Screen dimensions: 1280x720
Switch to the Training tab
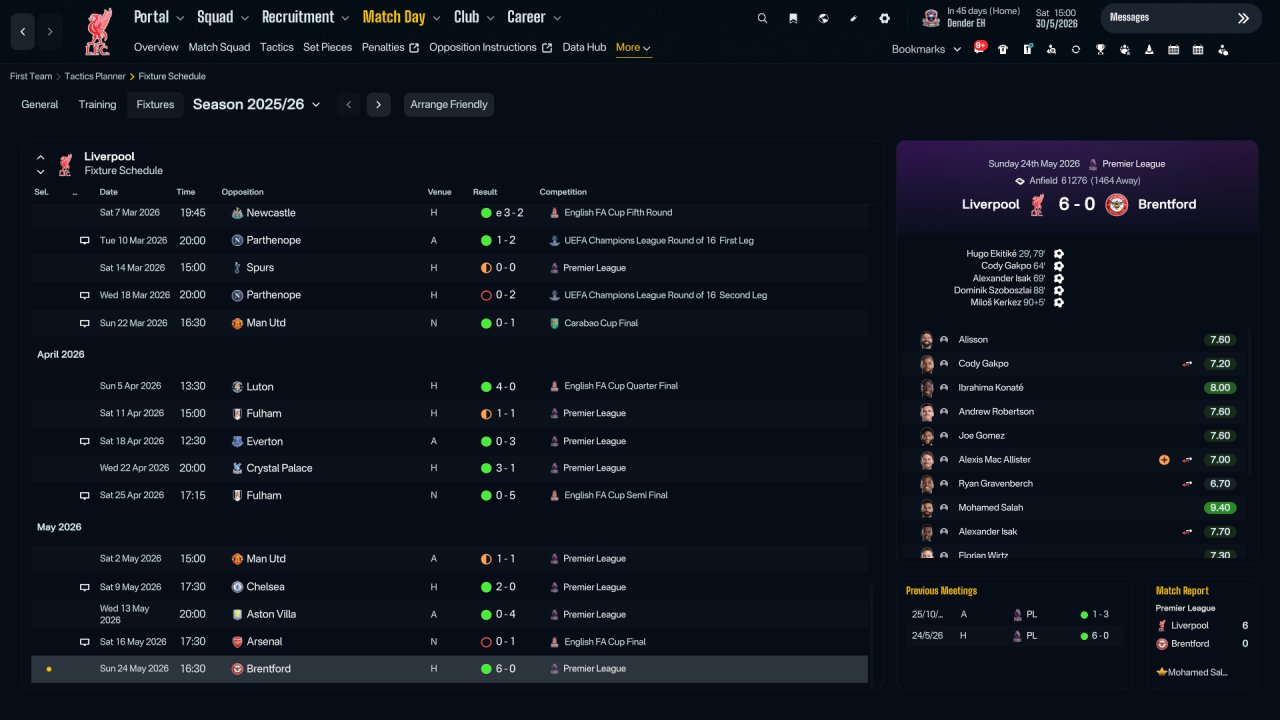pyautogui.click(x=98, y=104)
